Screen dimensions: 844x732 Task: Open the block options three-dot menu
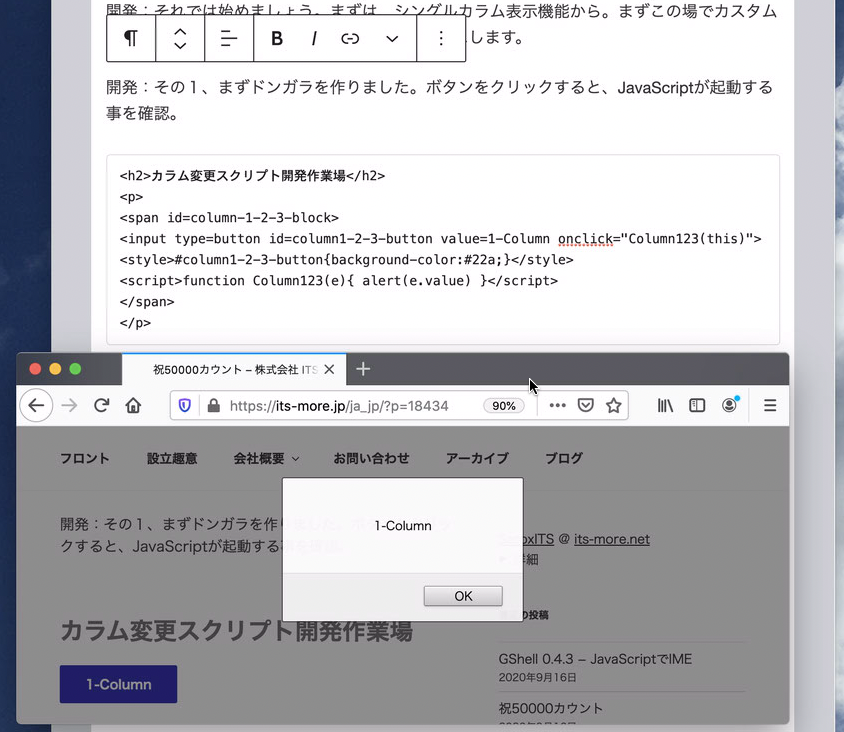click(x=441, y=39)
